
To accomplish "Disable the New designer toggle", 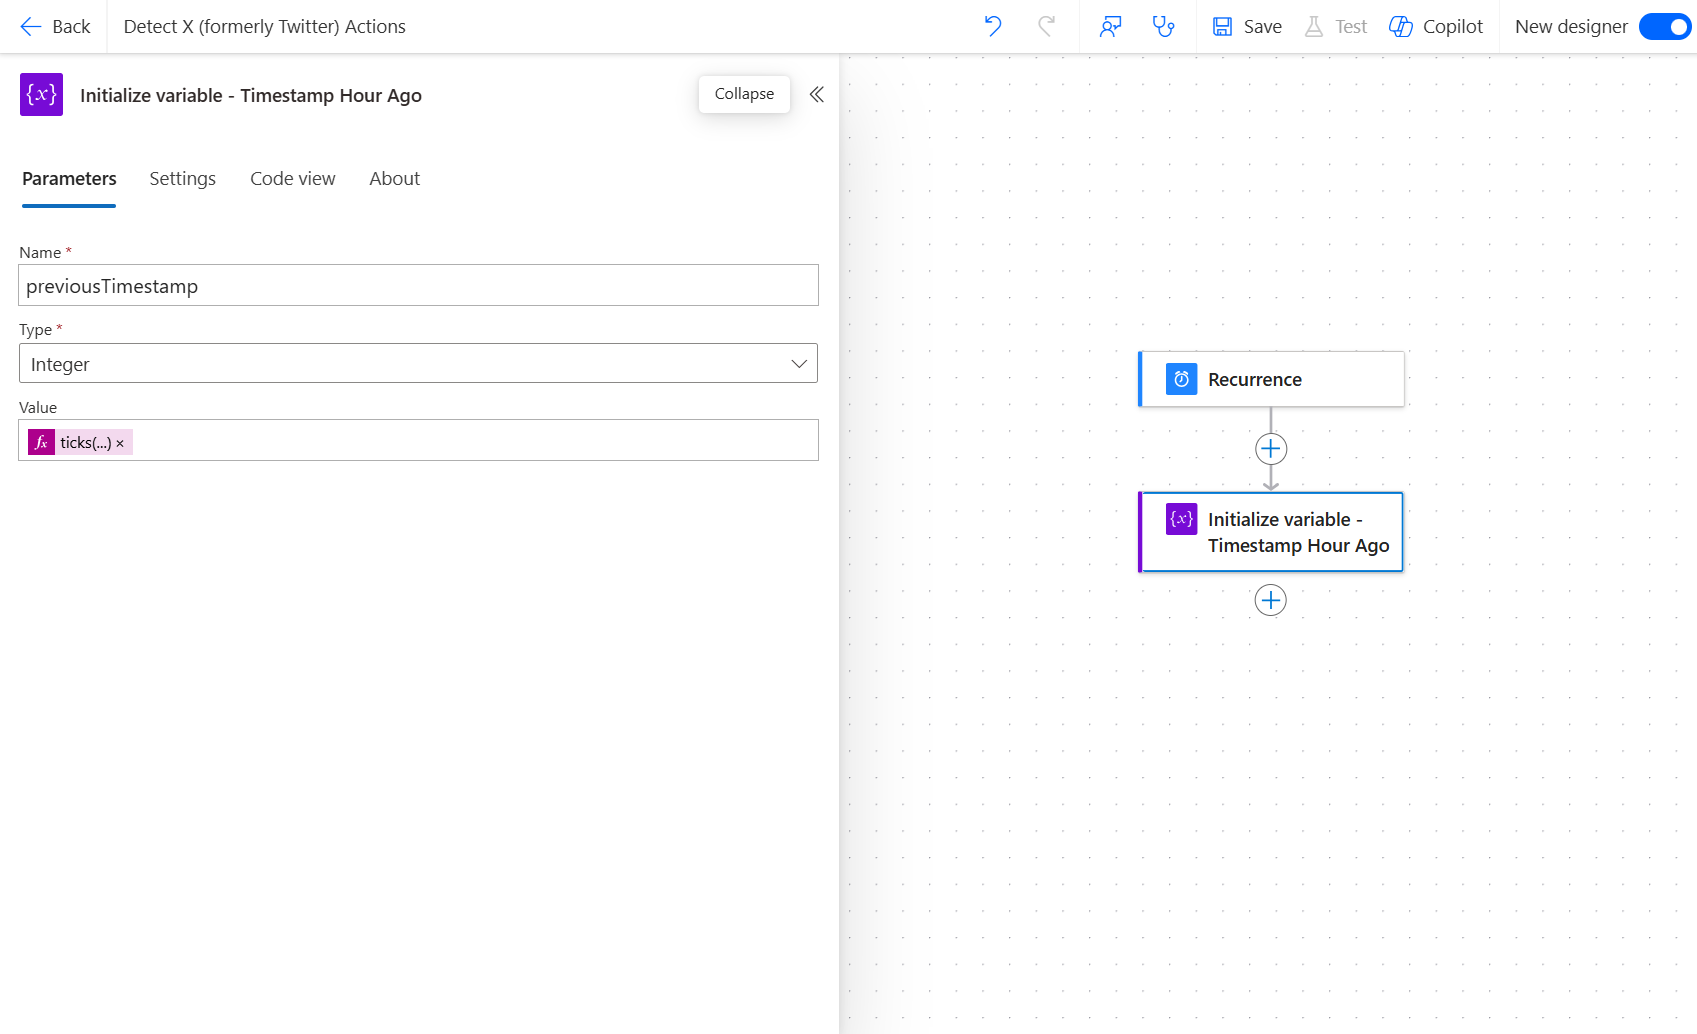I will [x=1664, y=27].
